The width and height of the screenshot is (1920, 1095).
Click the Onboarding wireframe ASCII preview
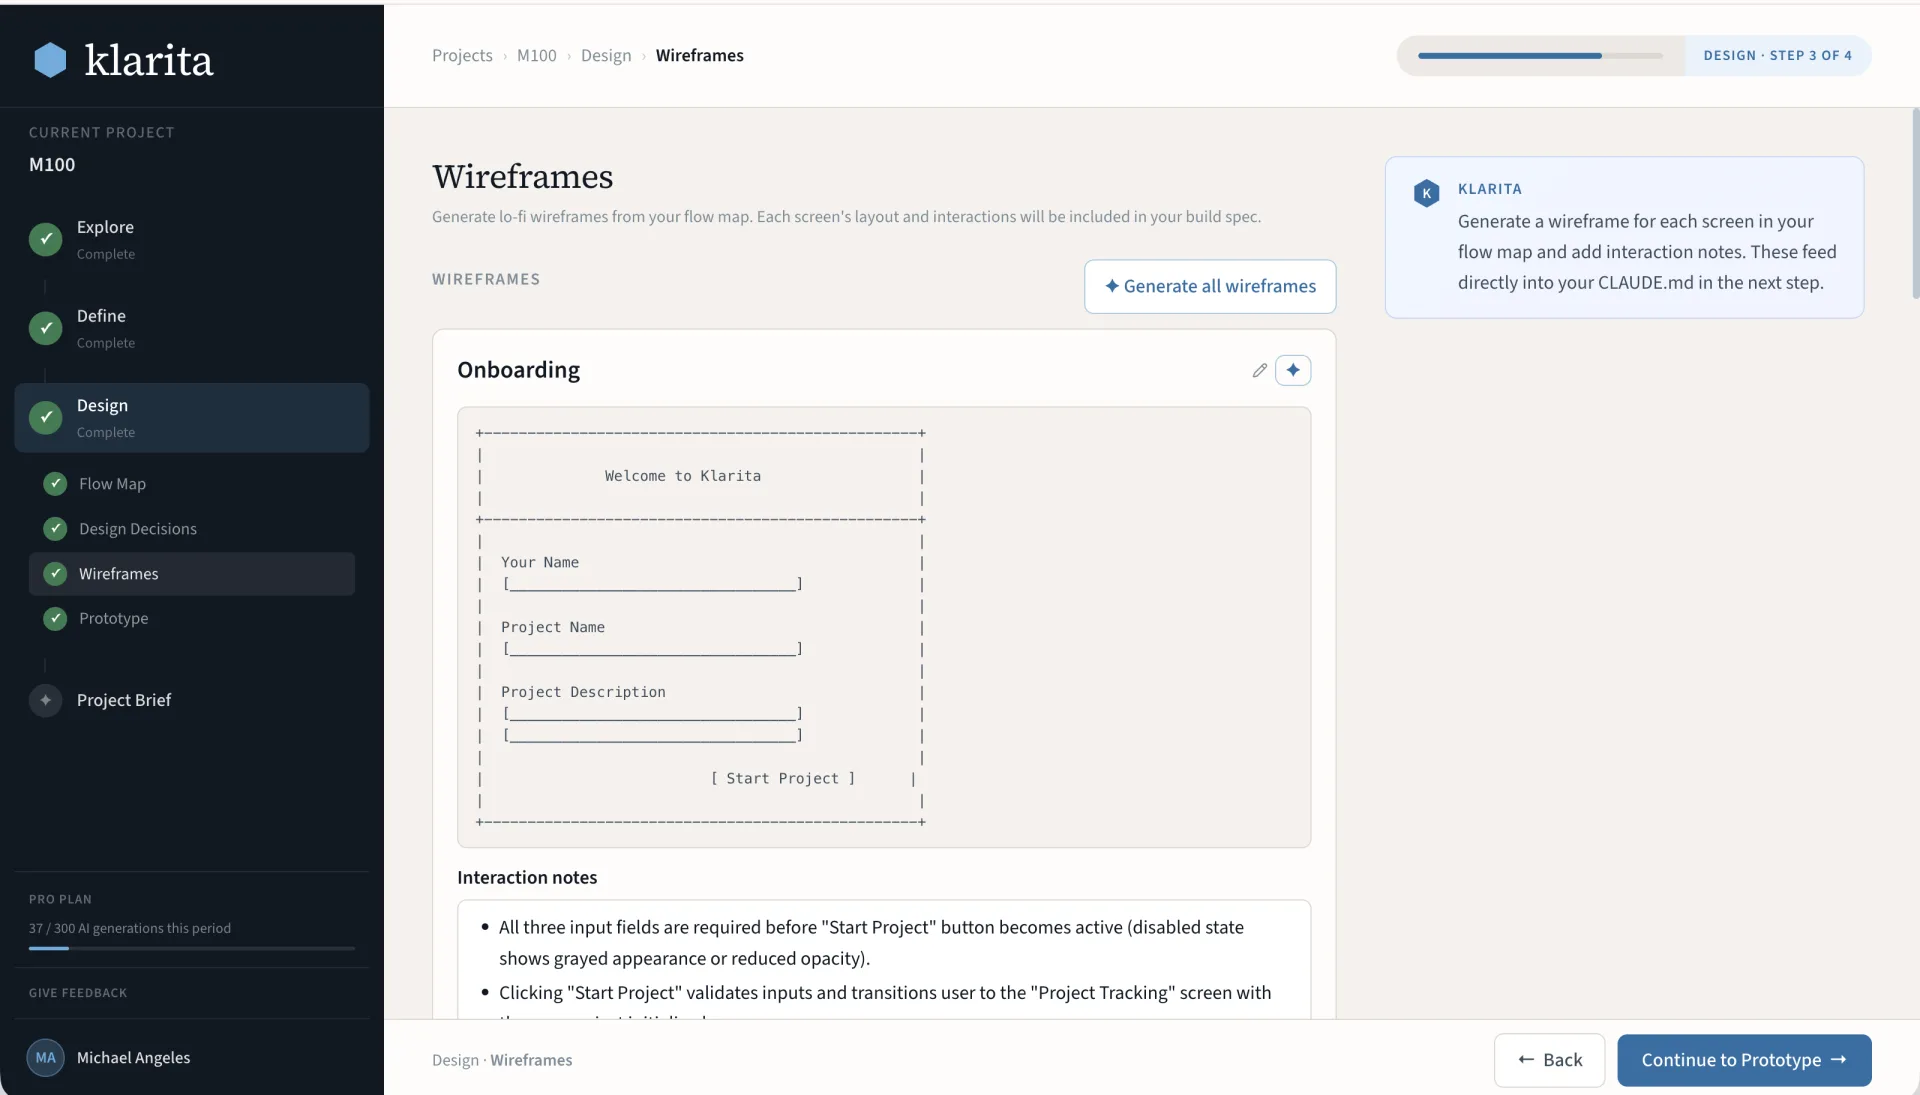click(884, 627)
